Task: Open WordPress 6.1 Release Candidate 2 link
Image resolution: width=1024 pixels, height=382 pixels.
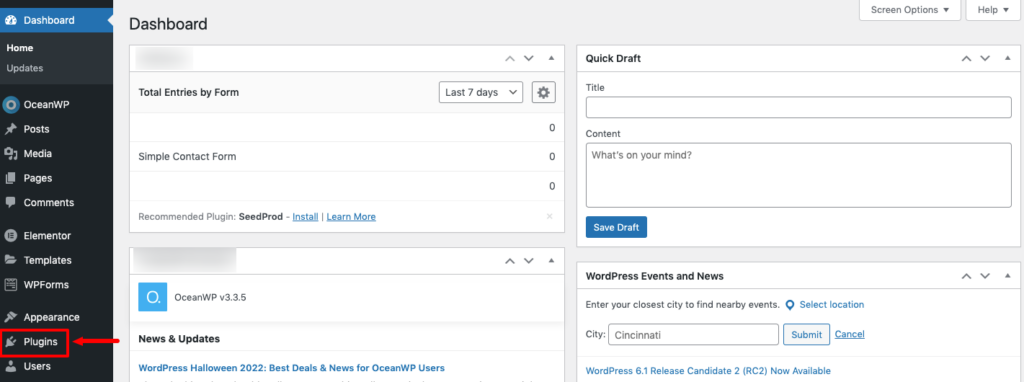Action: click(708, 371)
